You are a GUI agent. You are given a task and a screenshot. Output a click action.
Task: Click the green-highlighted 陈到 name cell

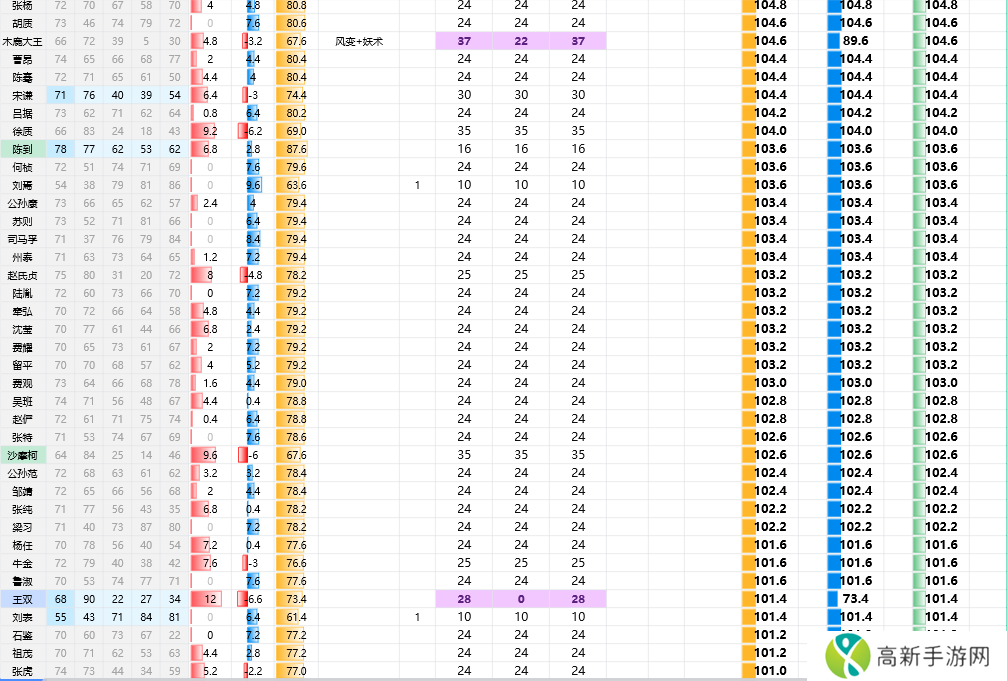pos(22,149)
